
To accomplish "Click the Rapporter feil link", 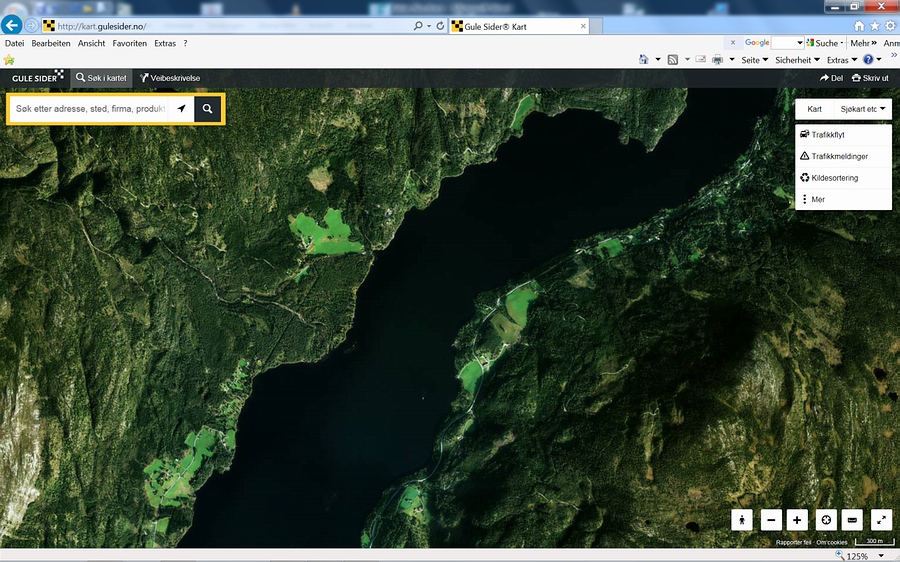I will (793, 543).
